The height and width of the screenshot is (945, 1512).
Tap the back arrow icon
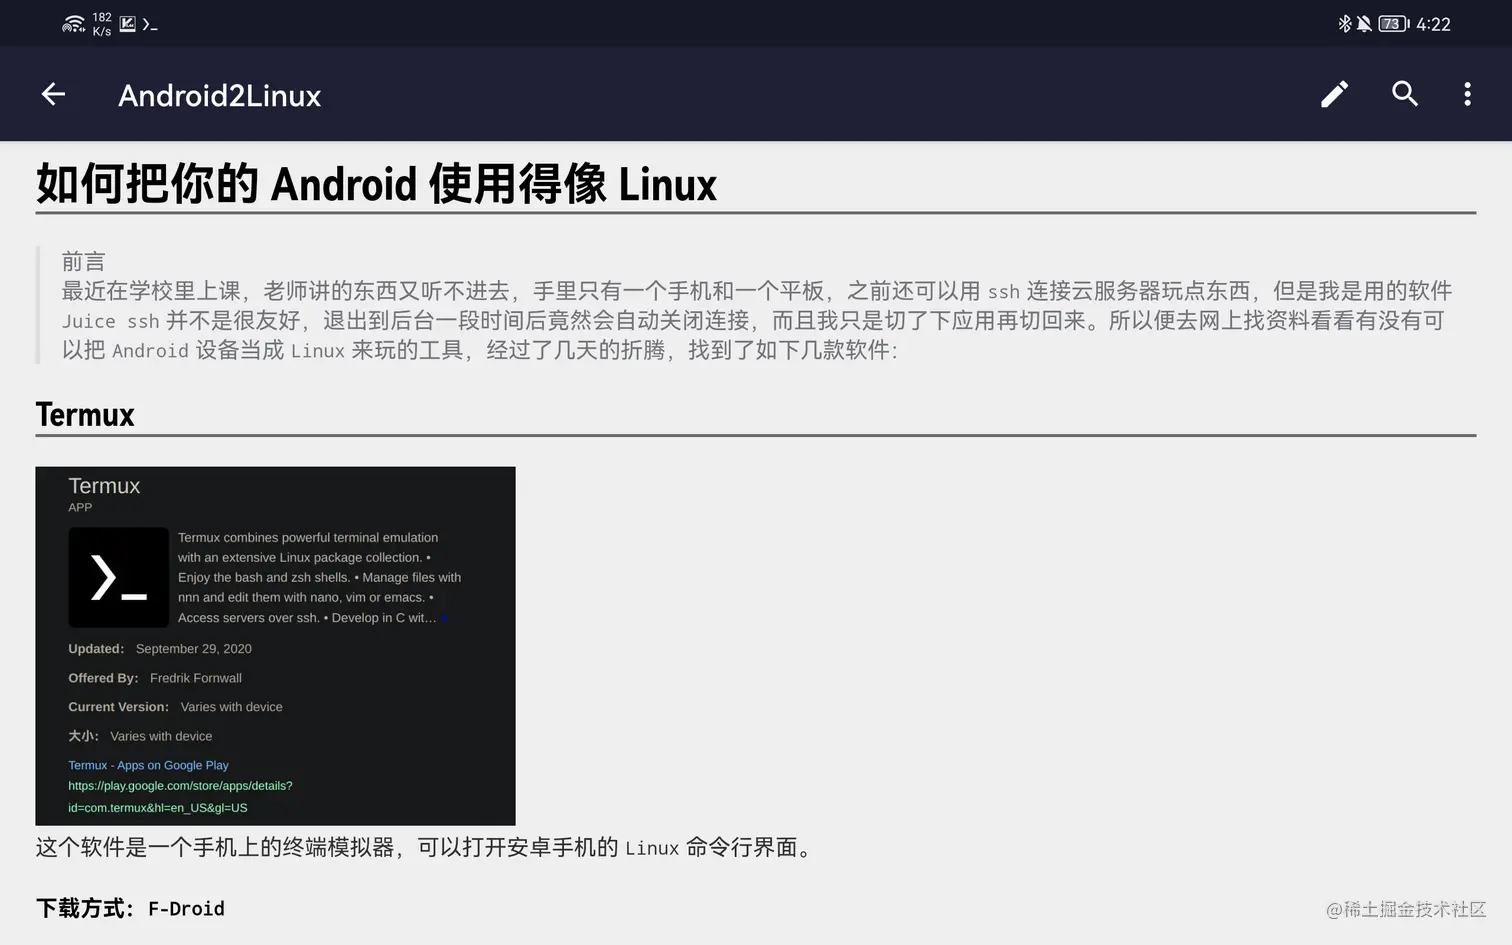[x=53, y=94]
